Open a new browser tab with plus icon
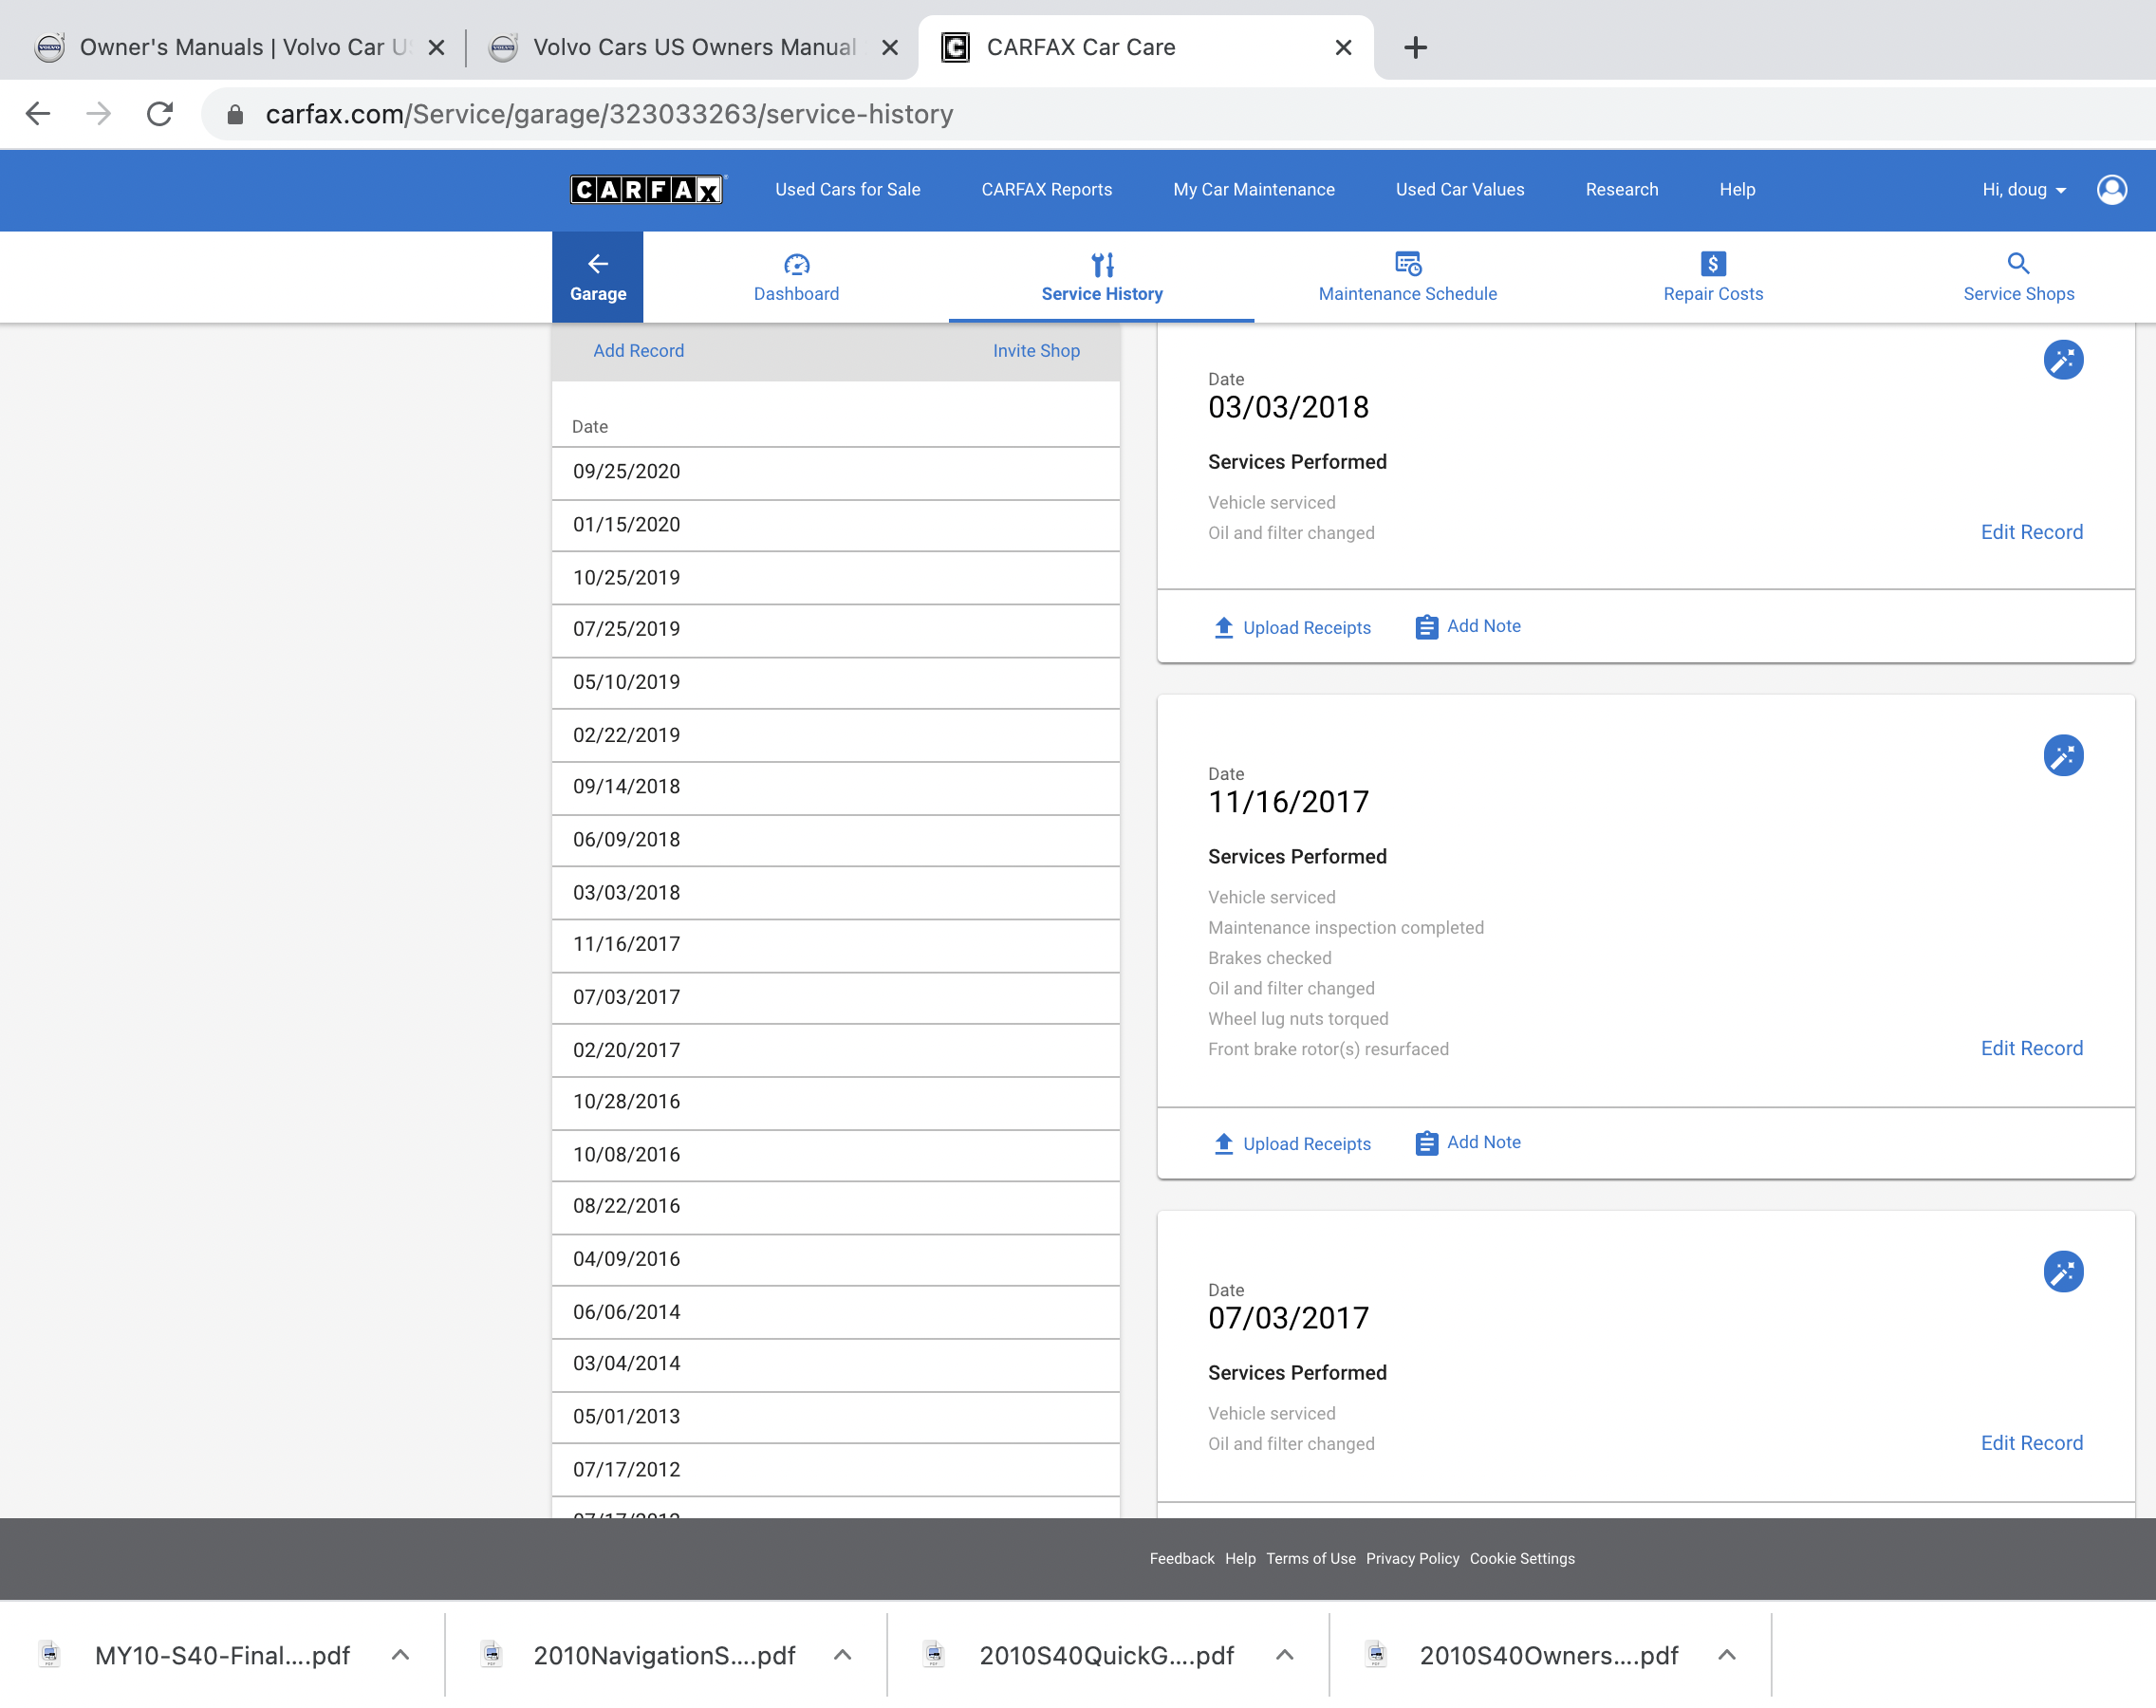This screenshot has width=2156, height=1708. (1415, 47)
